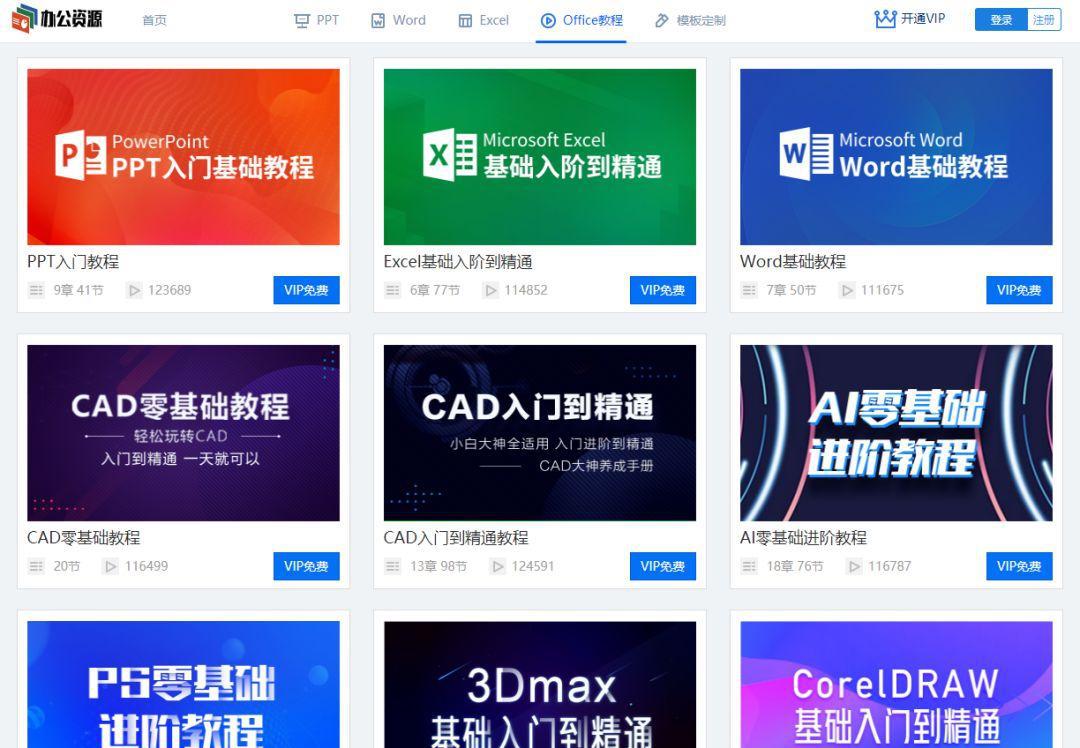Open the CAD入门到精通 dark thumbnail
This screenshot has width=1080, height=748.
(540, 433)
